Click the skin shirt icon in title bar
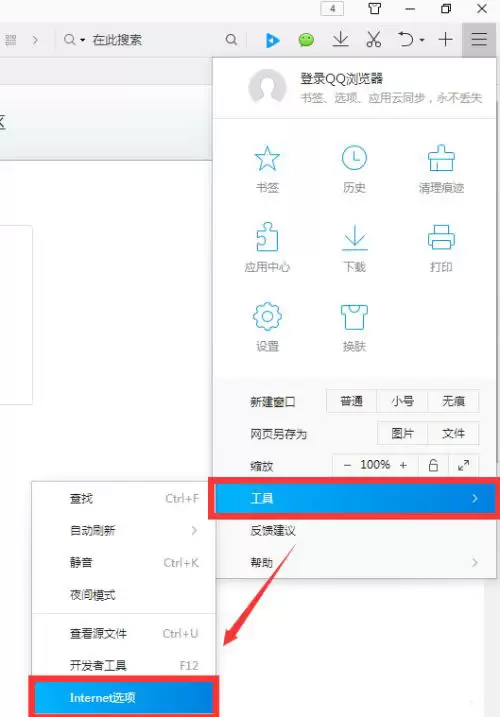Screen dimensions: 500x717 [x=375, y=9]
